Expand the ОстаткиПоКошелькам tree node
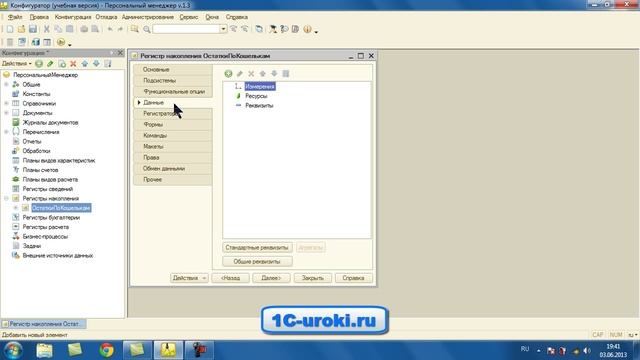Viewport: 640px width, 360px height. (x=16, y=208)
